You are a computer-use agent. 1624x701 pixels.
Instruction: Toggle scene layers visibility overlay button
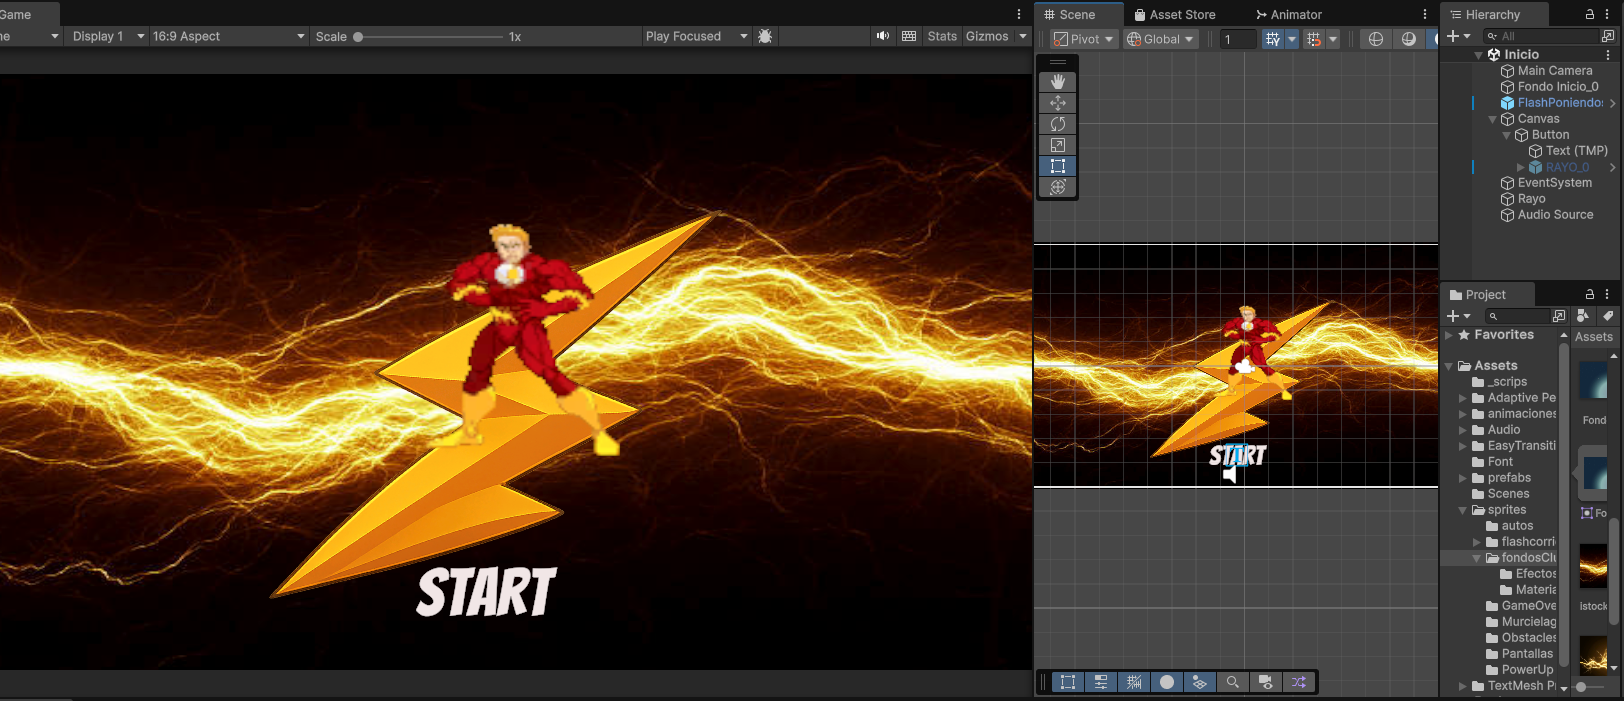click(1199, 682)
